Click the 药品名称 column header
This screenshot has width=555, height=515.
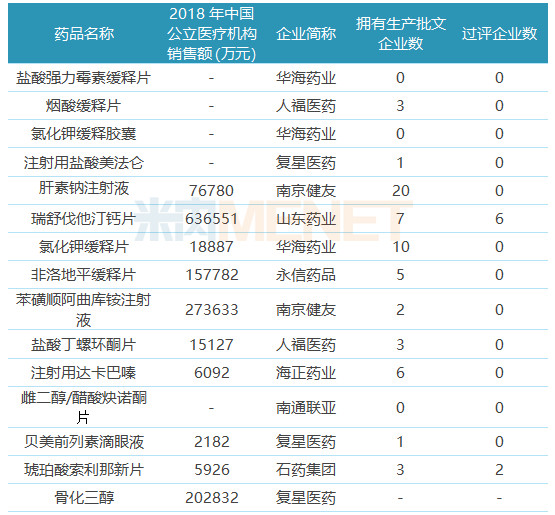pyautogui.click(x=84, y=34)
